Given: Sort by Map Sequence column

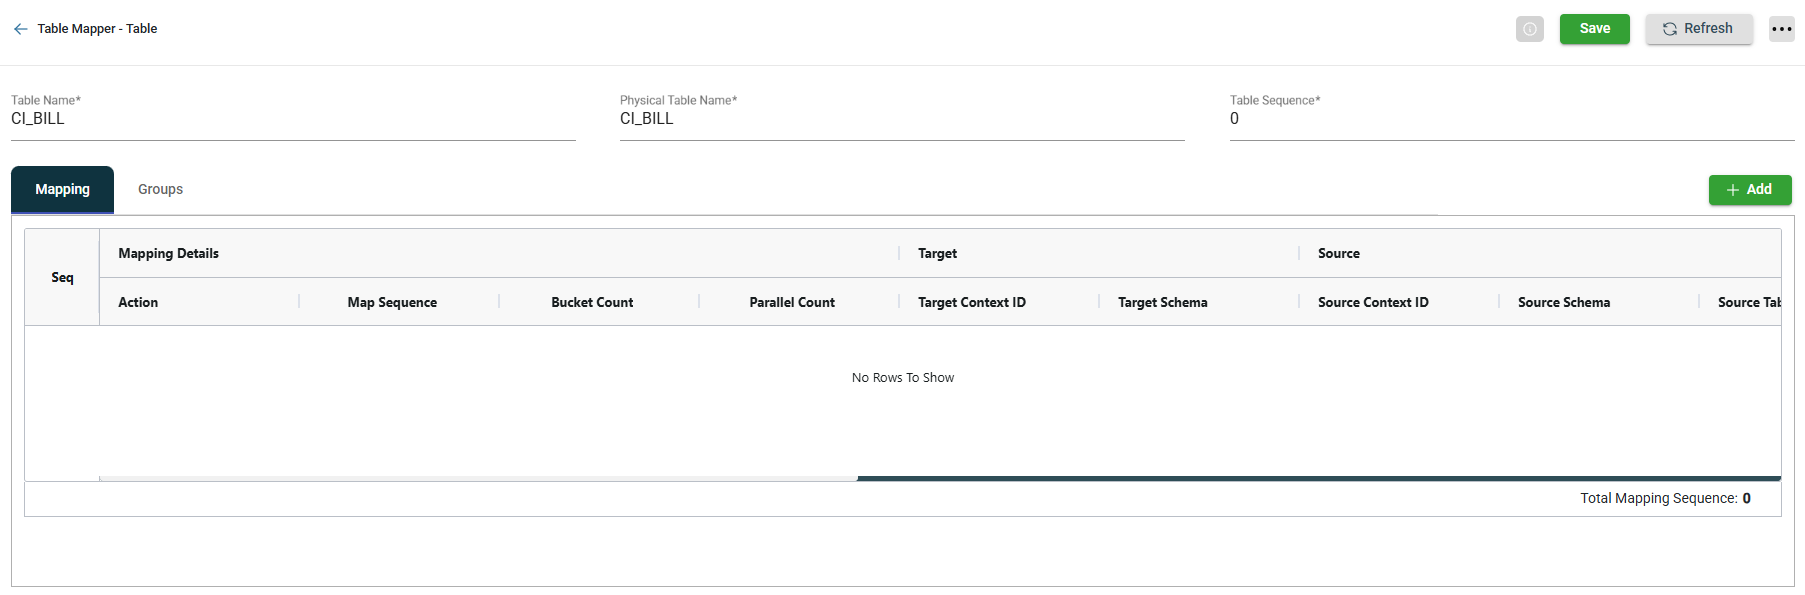Looking at the screenshot, I should coord(392,303).
